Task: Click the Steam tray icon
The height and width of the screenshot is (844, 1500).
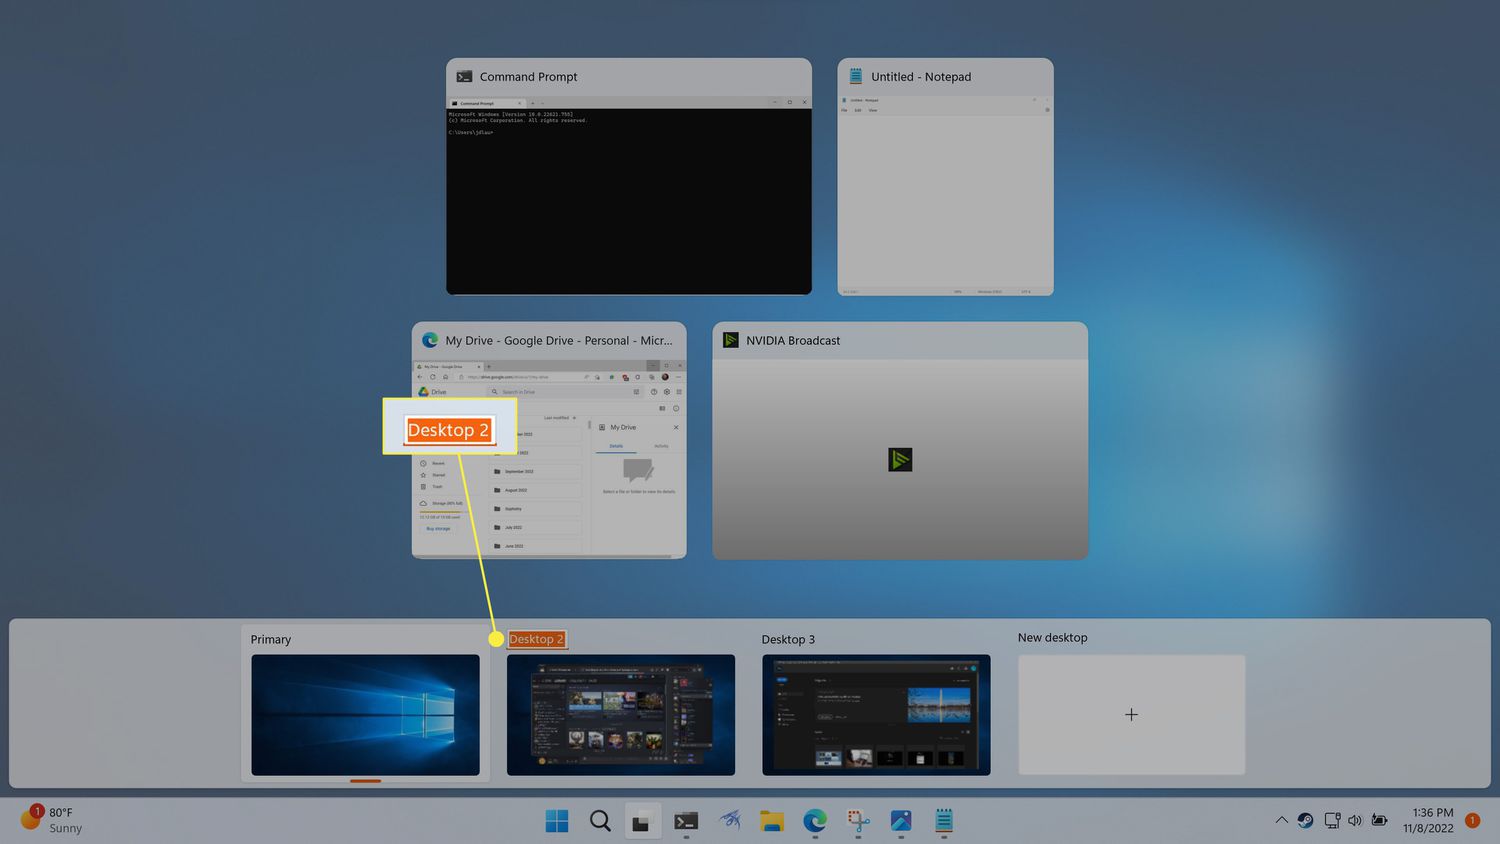Action: pyautogui.click(x=1305, y=820)
